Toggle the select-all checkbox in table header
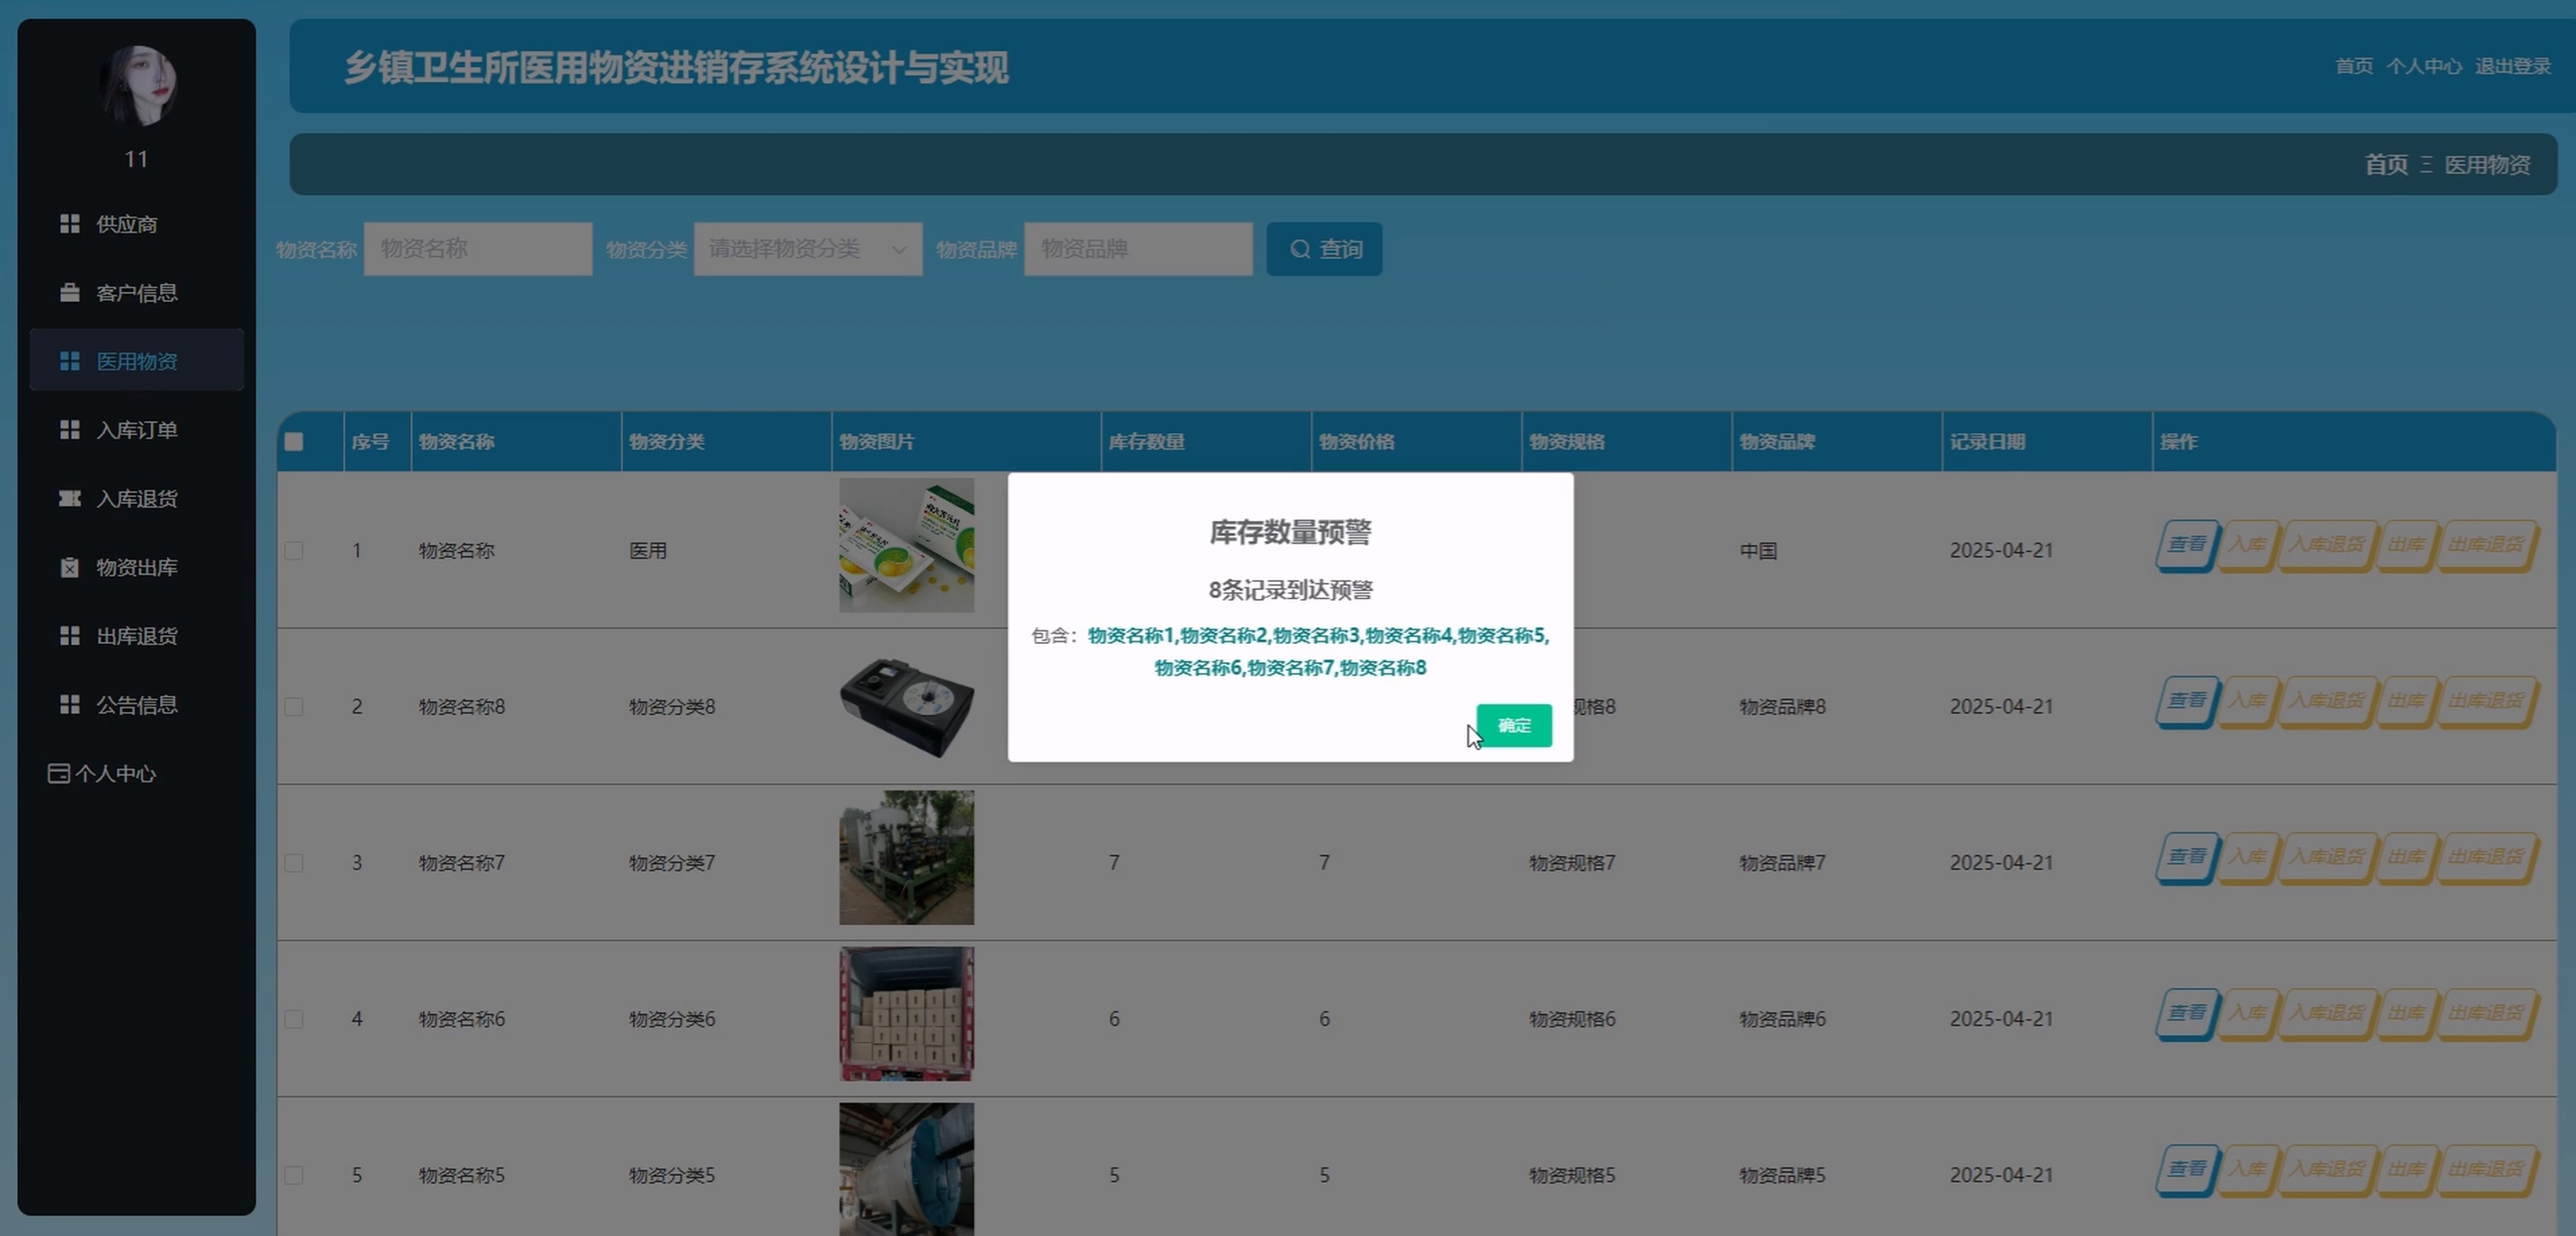This screenshot has height=1236, width=2576. click(294, 442)
